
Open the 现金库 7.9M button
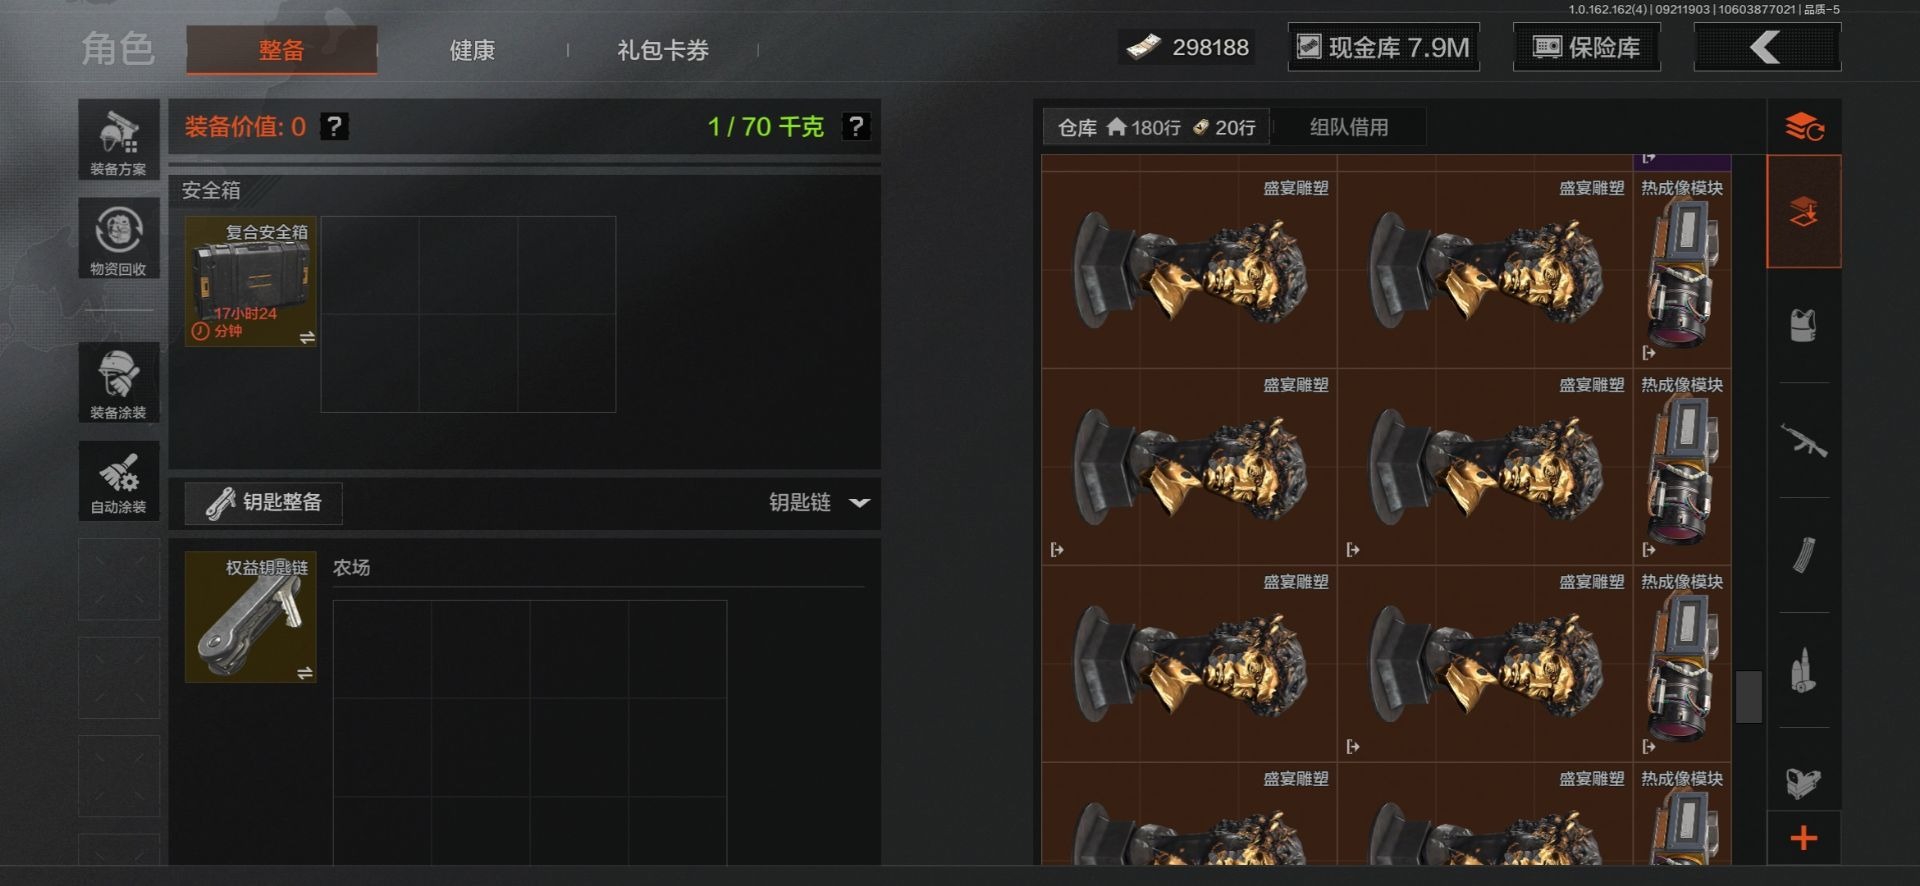(1383, 47)
